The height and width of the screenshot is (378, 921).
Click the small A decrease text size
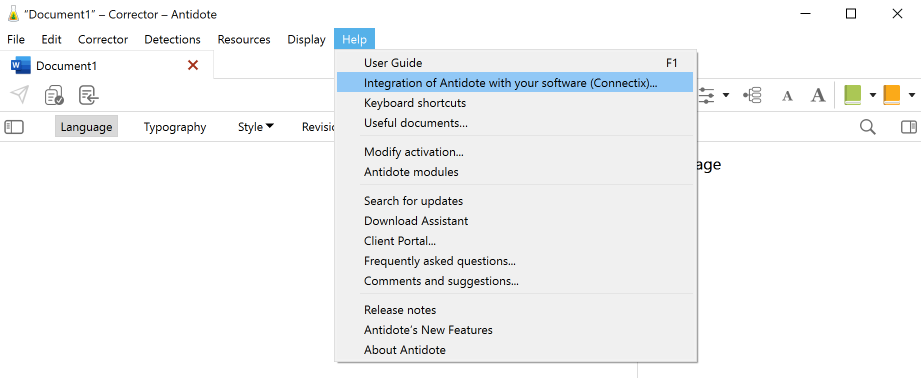tap(788, 96)
